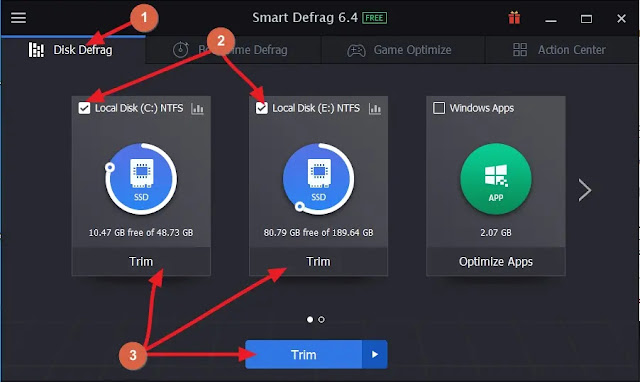Click Trim under Local Disk (E:)

[318, 261]
